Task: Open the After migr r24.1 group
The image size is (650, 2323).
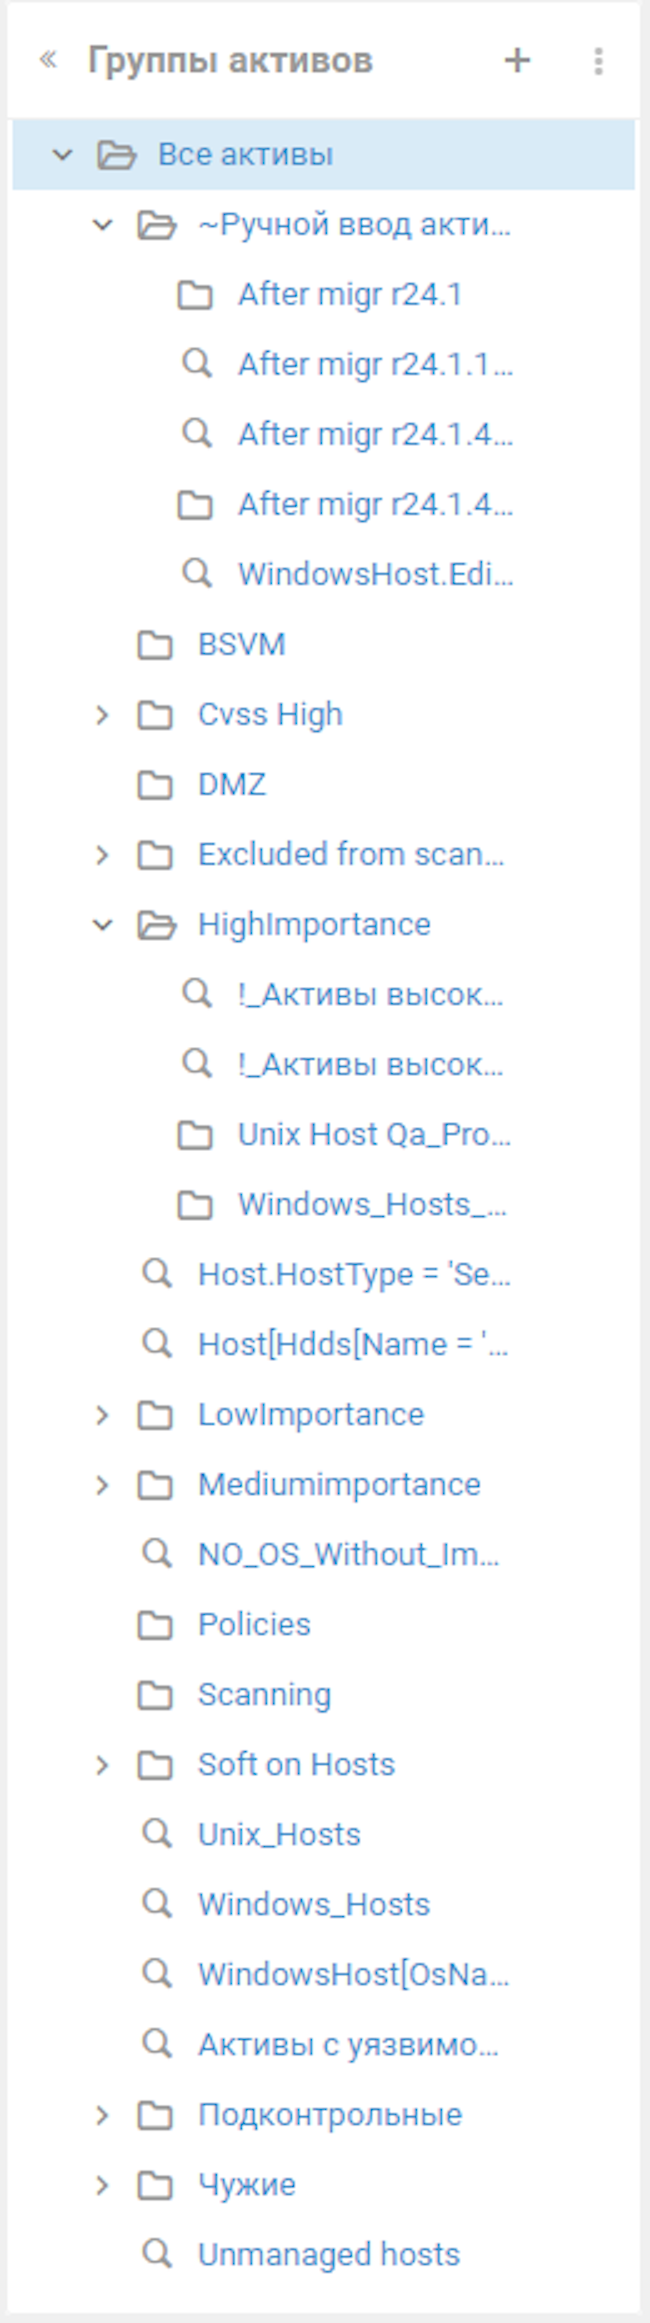Action: pos(350,294)
